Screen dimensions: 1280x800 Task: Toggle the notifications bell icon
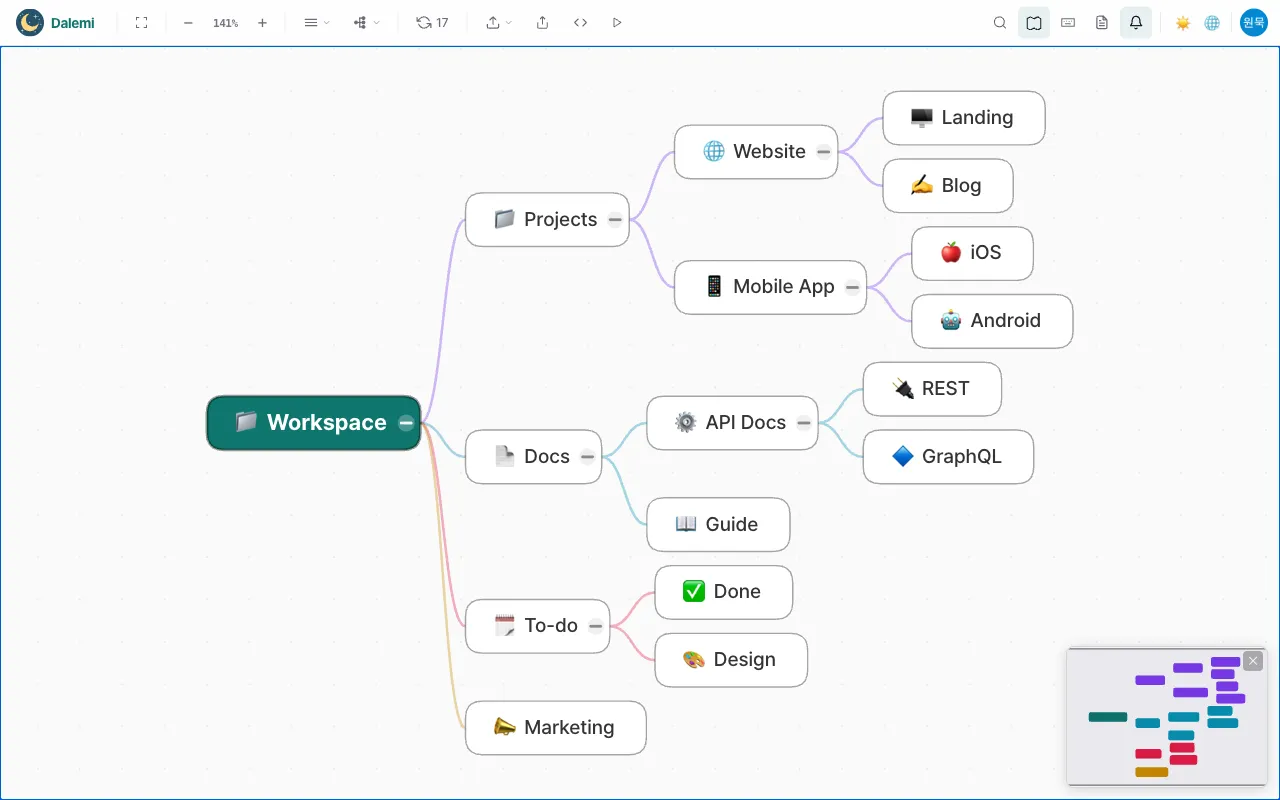click(1136, 22)
